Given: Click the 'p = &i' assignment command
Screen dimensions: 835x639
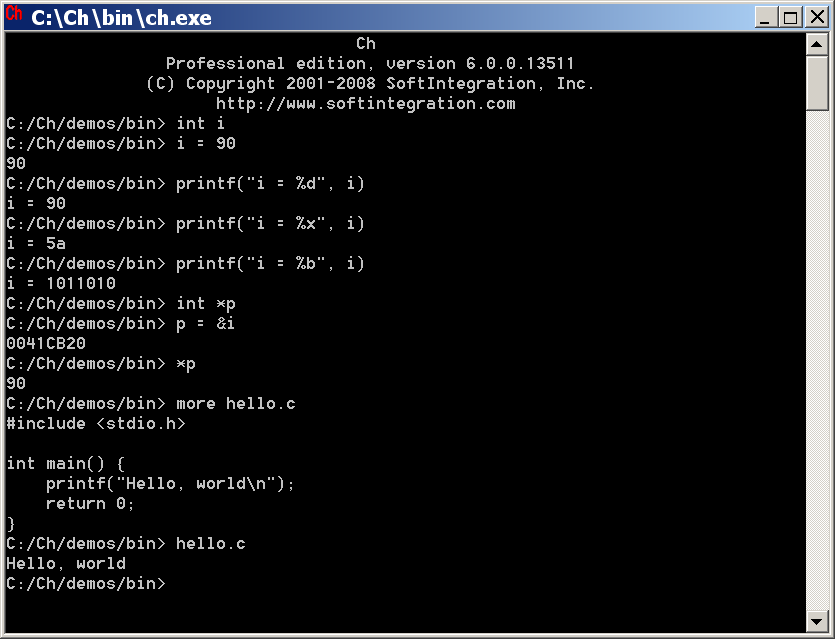Looking at the screenshot, I should [206, 324].
